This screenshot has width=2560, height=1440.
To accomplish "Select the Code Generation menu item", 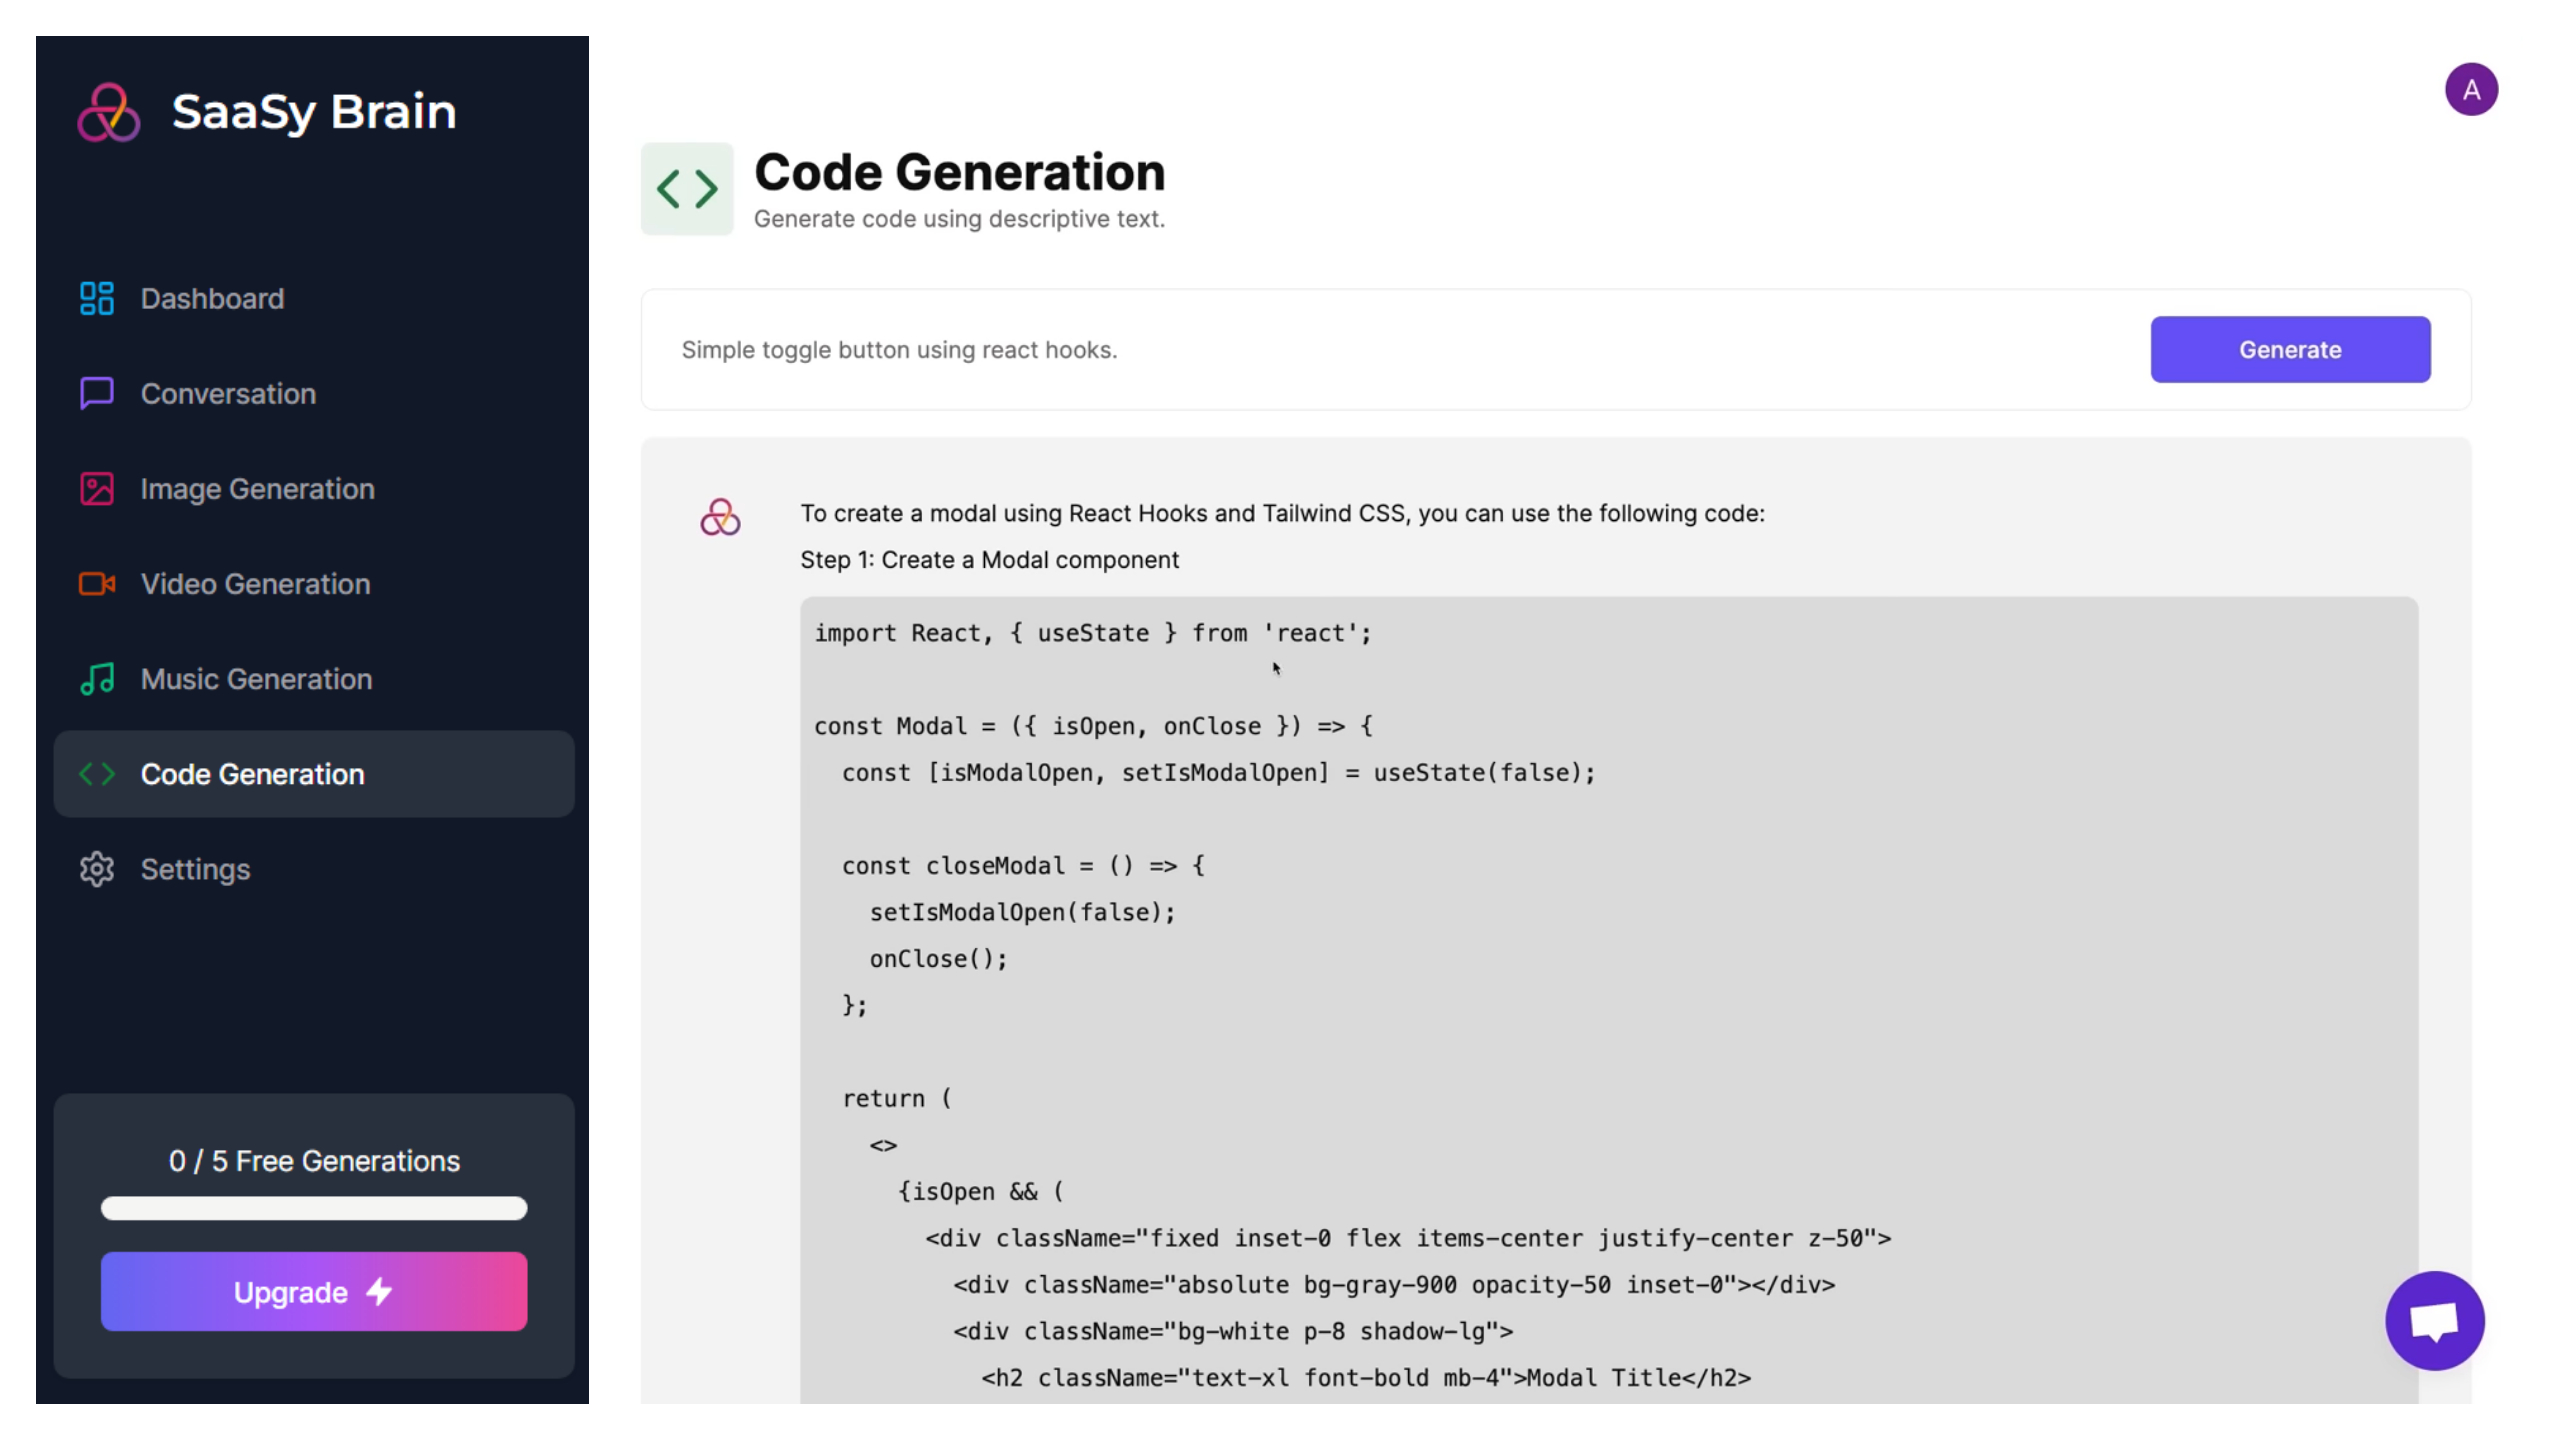I will 313,772.
